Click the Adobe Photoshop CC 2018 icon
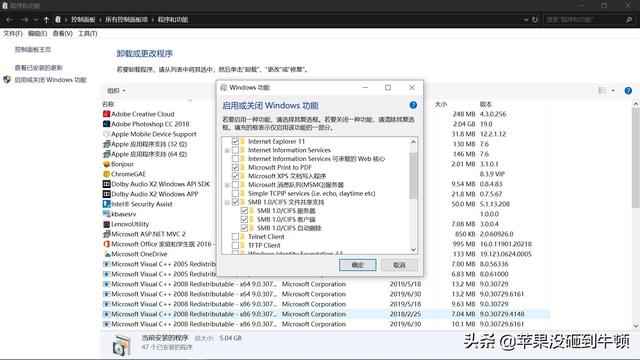 point(107,124)
